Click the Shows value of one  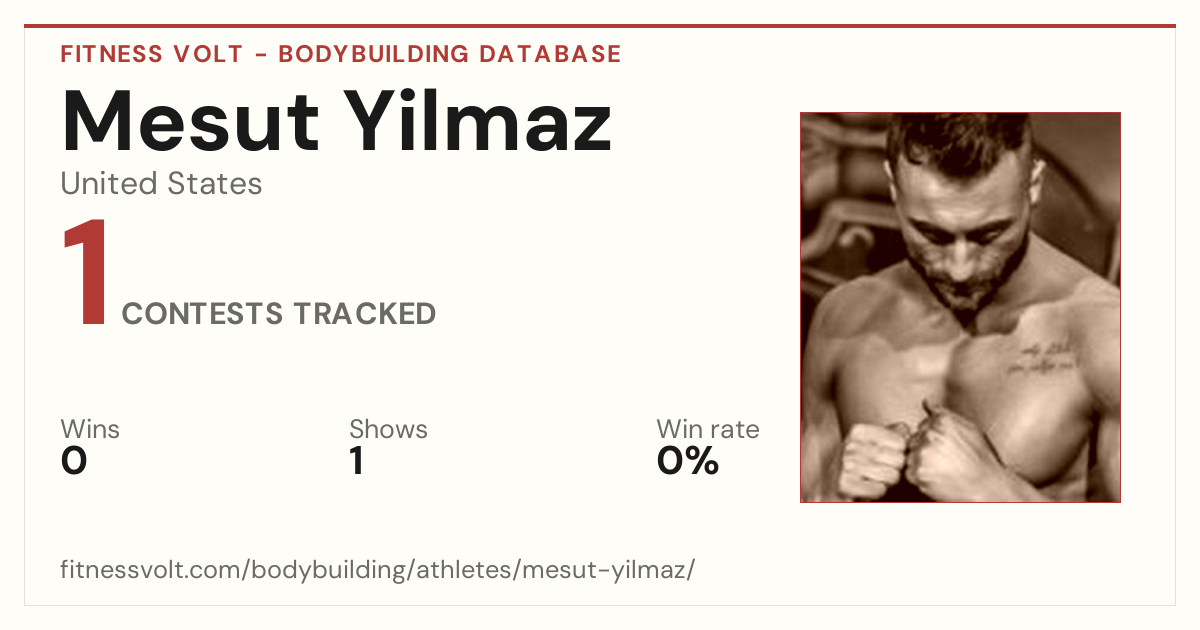(356, 462)
